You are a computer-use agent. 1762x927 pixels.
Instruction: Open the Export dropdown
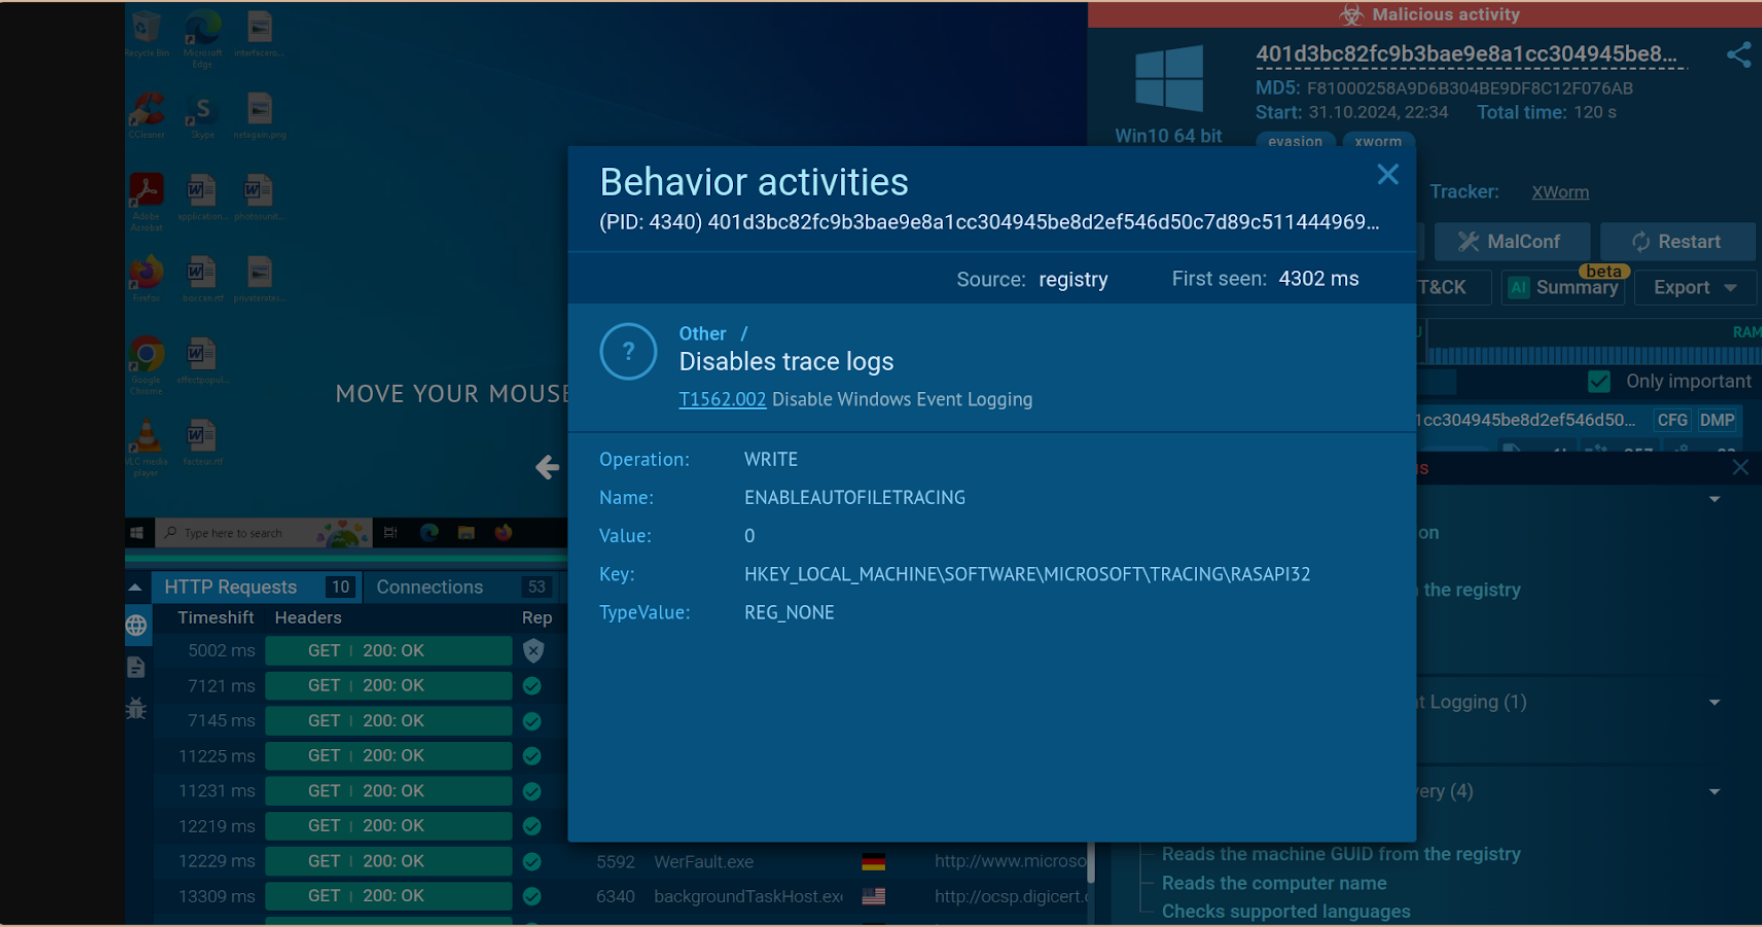1694,288
